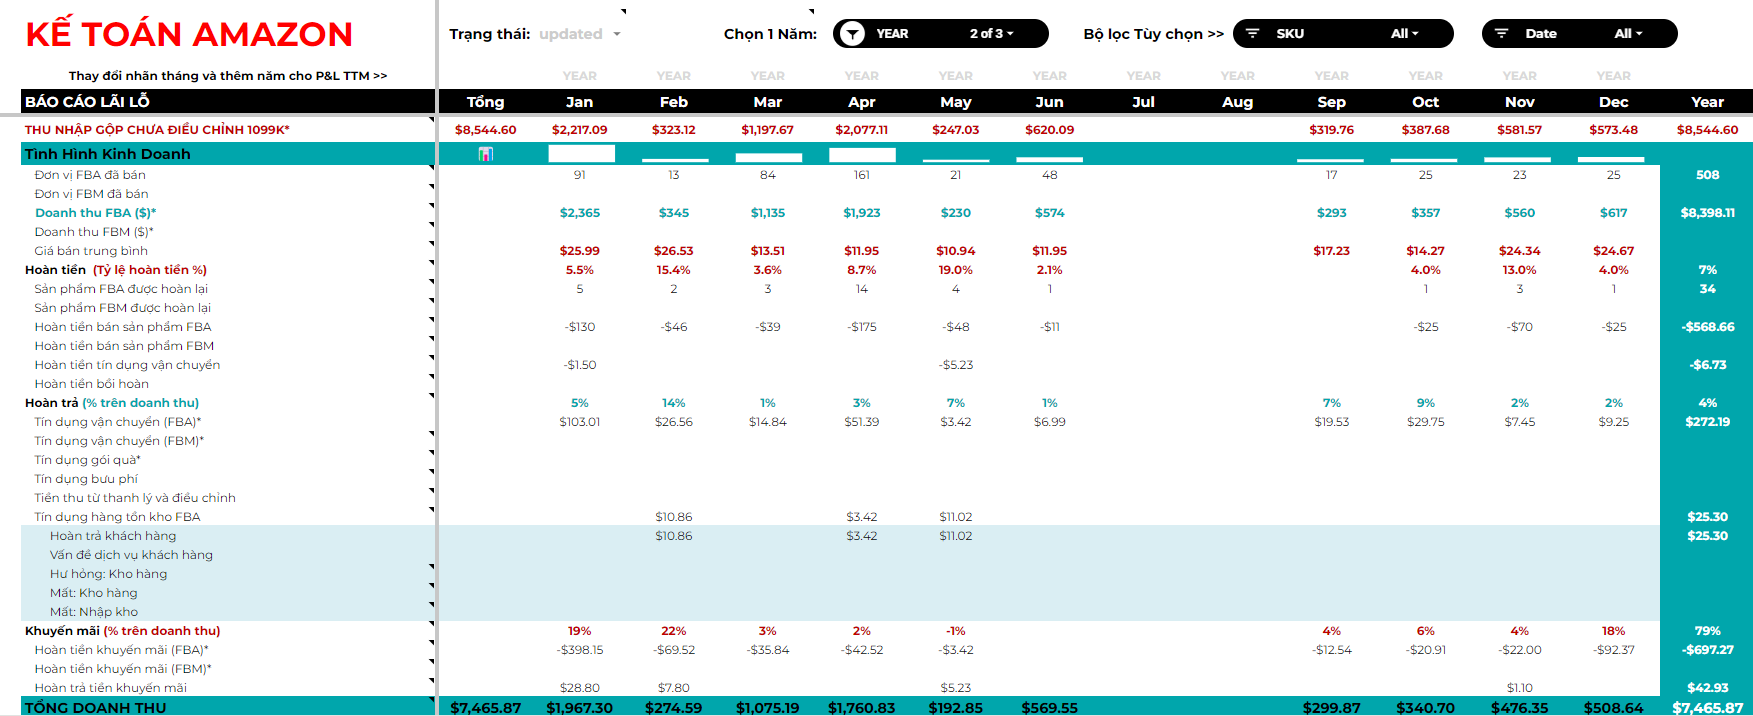Select 'Tín dụng hàng tồn kho FBA' label

[117, 517]
